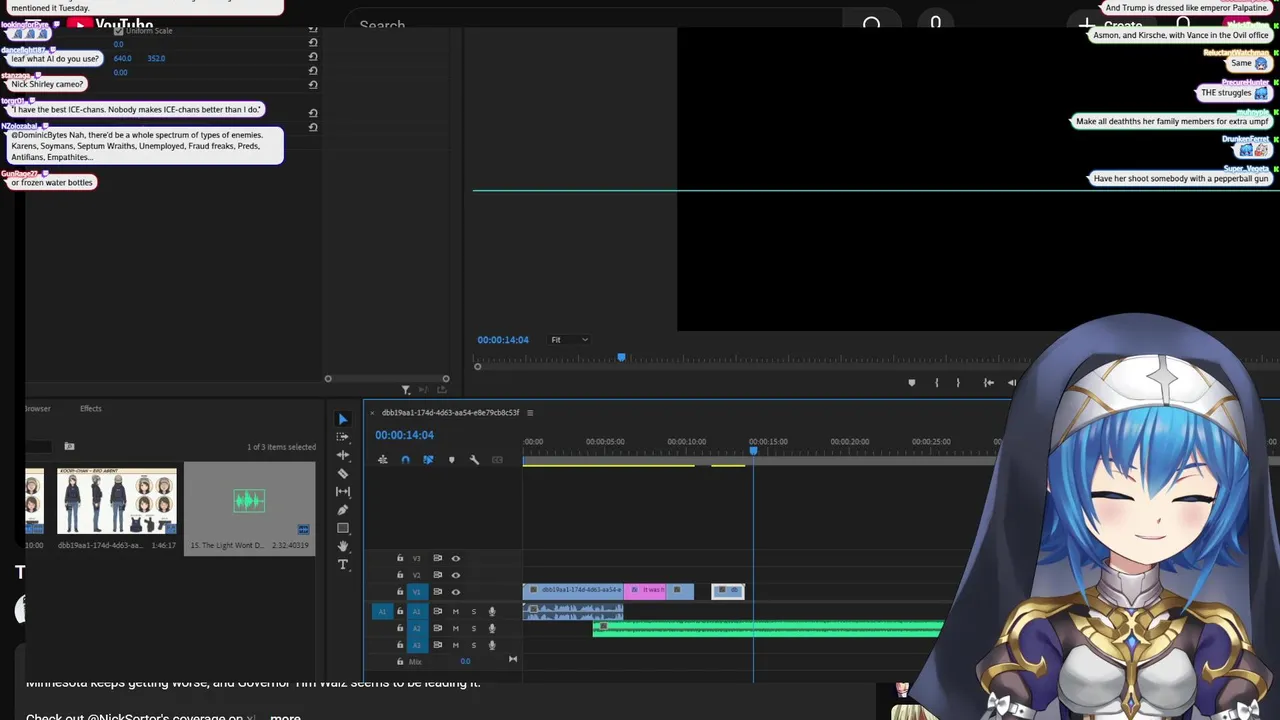The height and width of the screenshot is (720, 1280).
Task: Add marker in Program Monitor controls
Action: tap(911, 382)
